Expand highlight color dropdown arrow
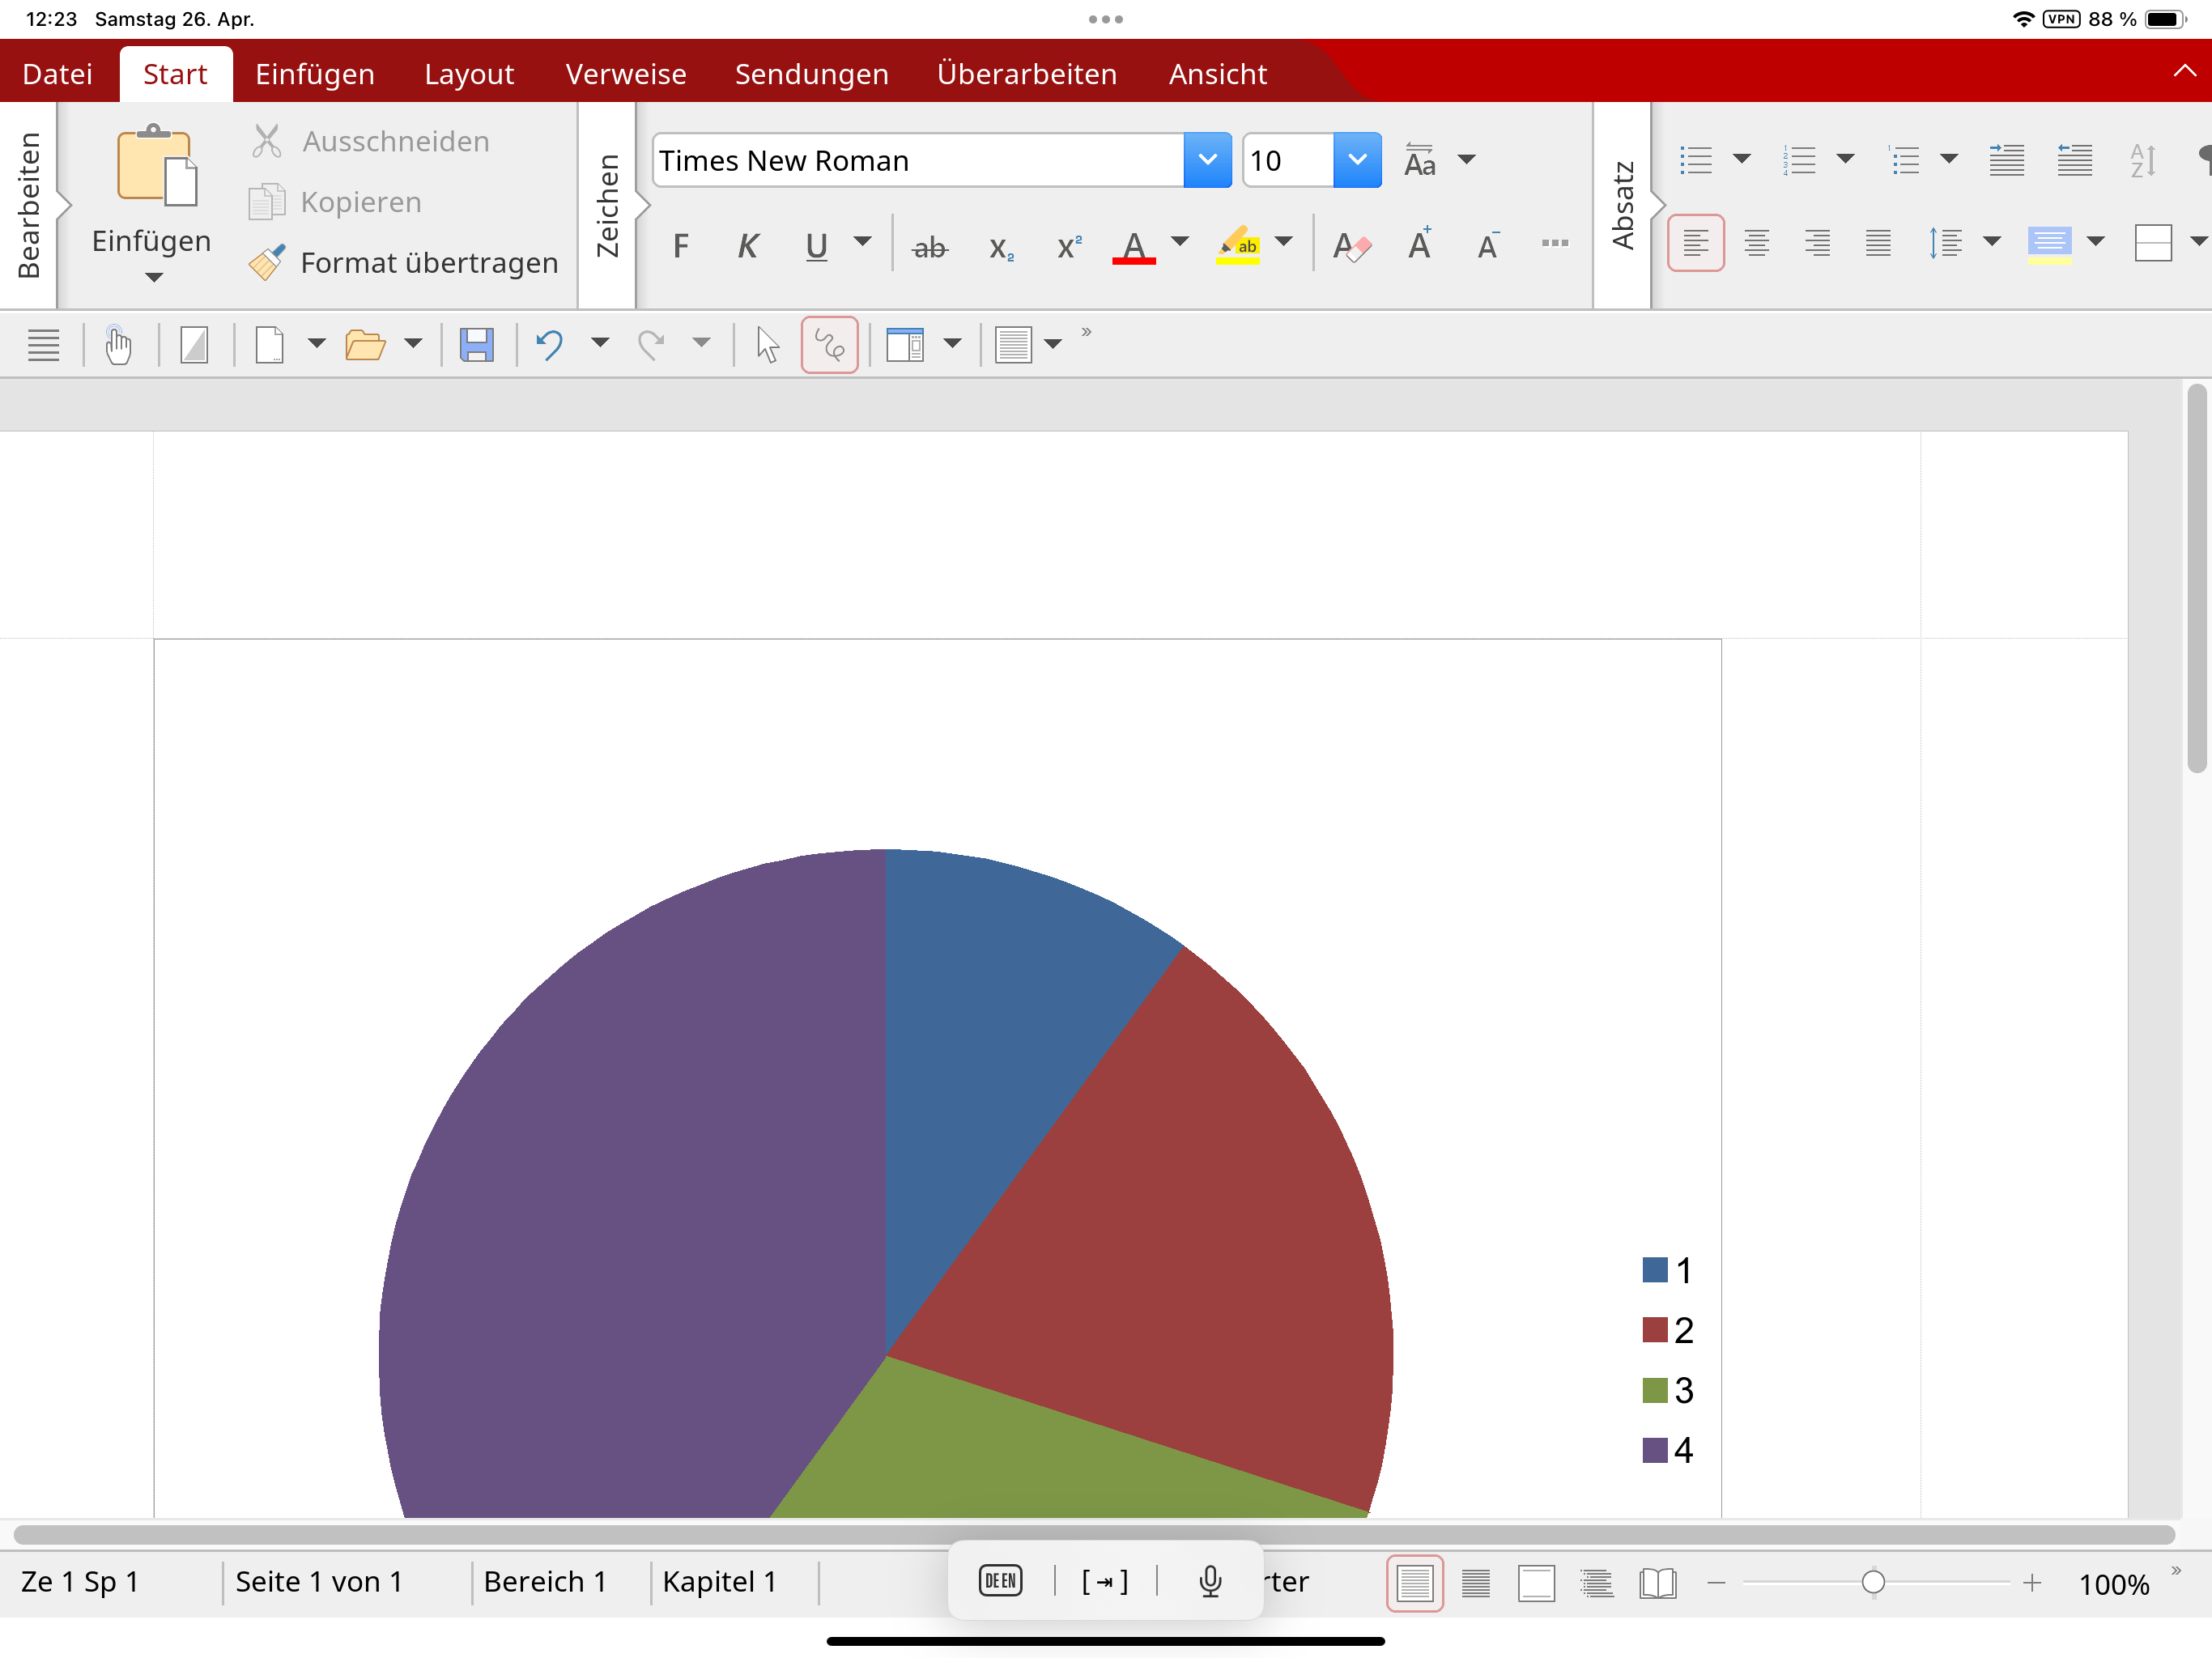This screenshot has width=2212, height=1658. click(1283, 241)
